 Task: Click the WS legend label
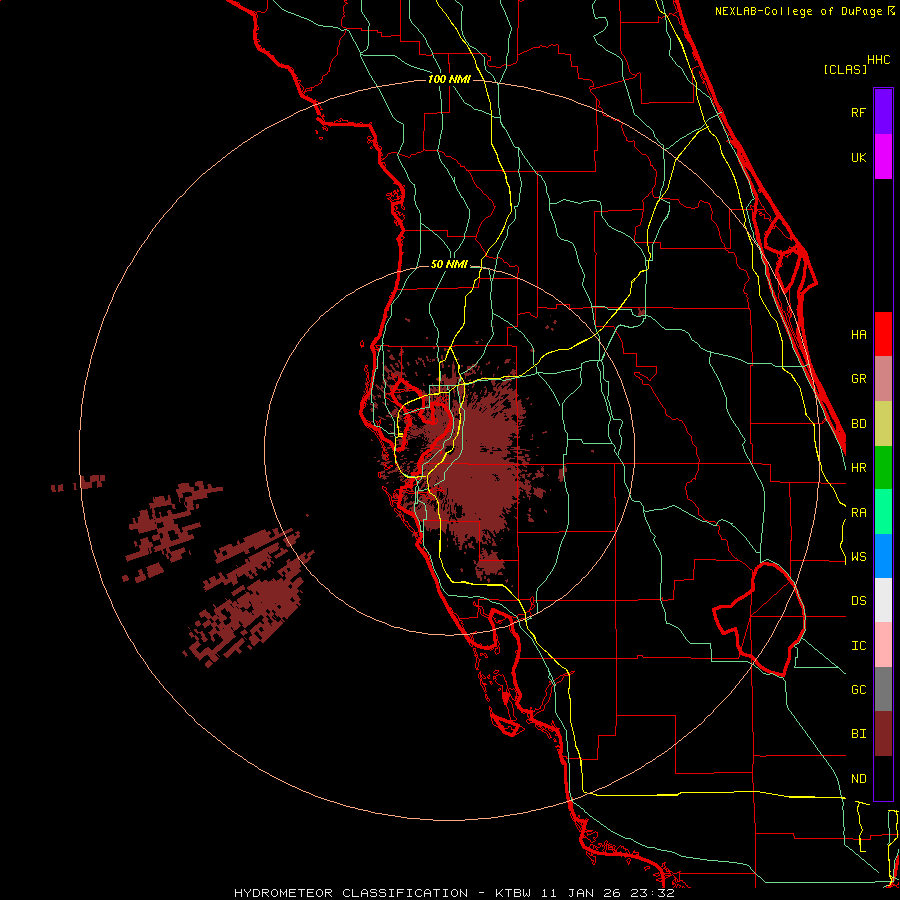click(x=858, y=557)
